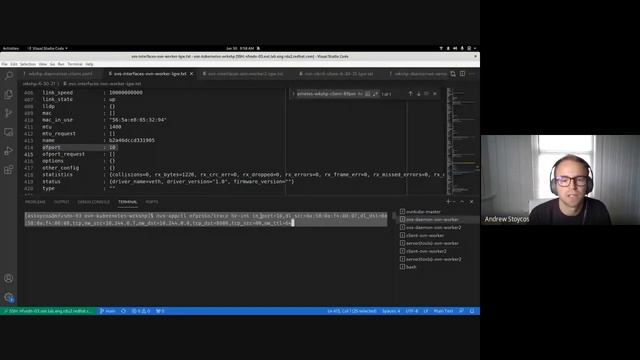Toggle Use Regular Expression in Find widget
This screenshot has width=640, height=360.
[375, 94]
